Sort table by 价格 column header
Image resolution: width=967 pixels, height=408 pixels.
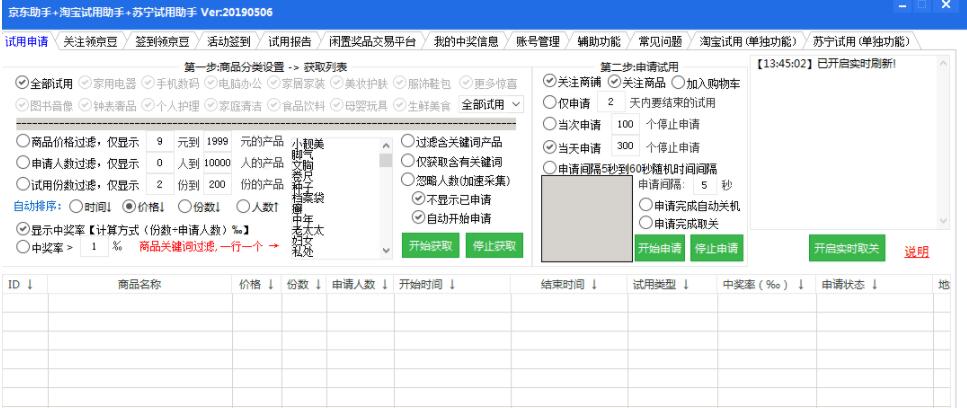click(257, 284)
